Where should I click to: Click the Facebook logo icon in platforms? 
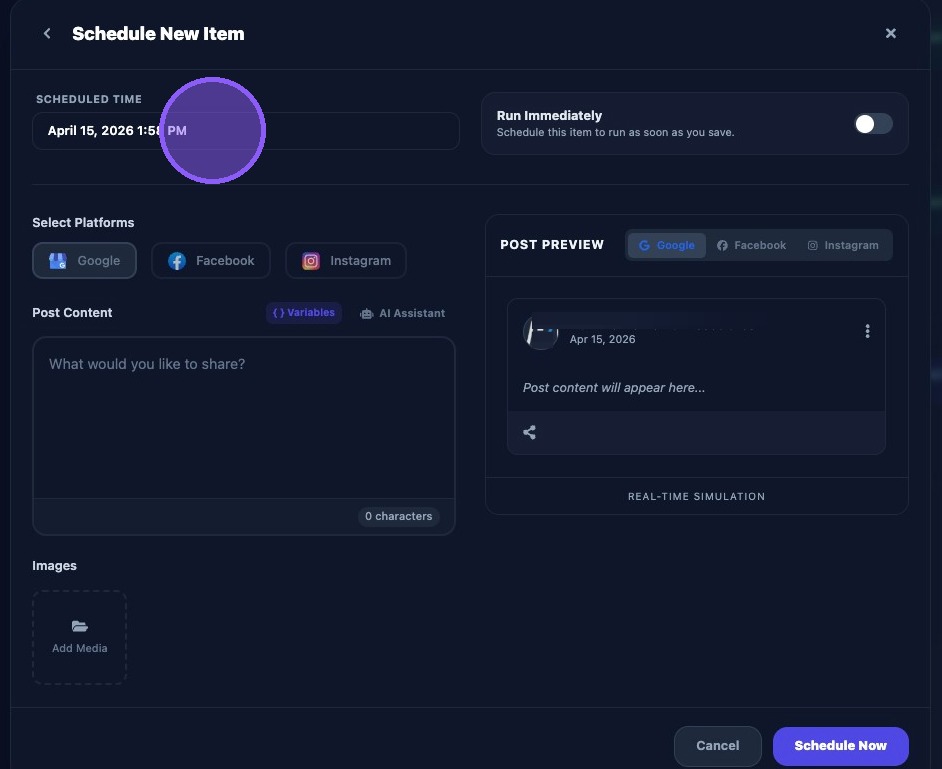click(x=177, y=261)
